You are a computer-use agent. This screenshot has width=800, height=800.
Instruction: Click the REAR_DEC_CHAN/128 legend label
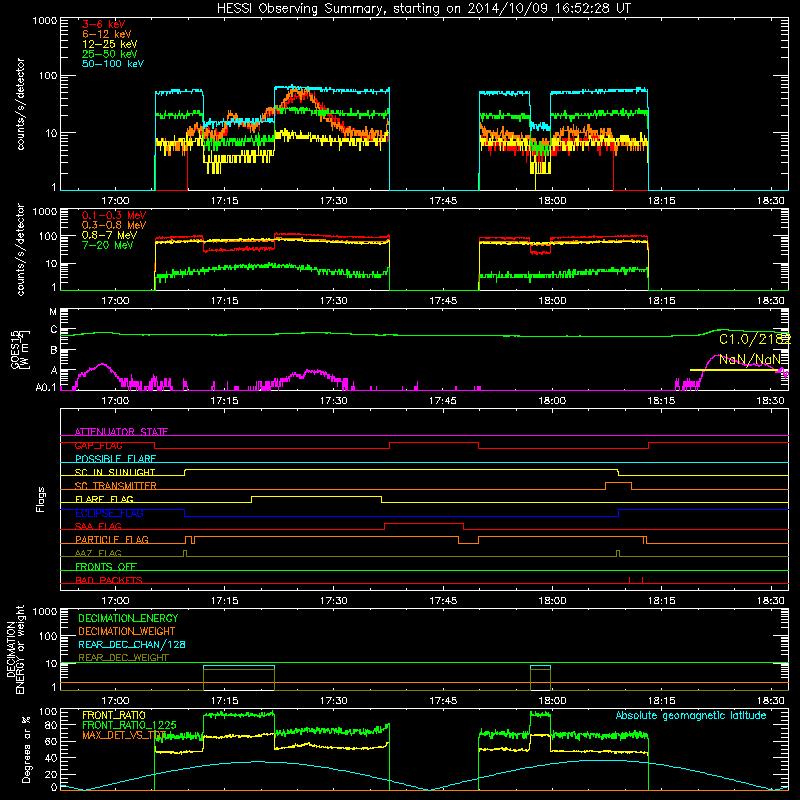click(132, 644)
